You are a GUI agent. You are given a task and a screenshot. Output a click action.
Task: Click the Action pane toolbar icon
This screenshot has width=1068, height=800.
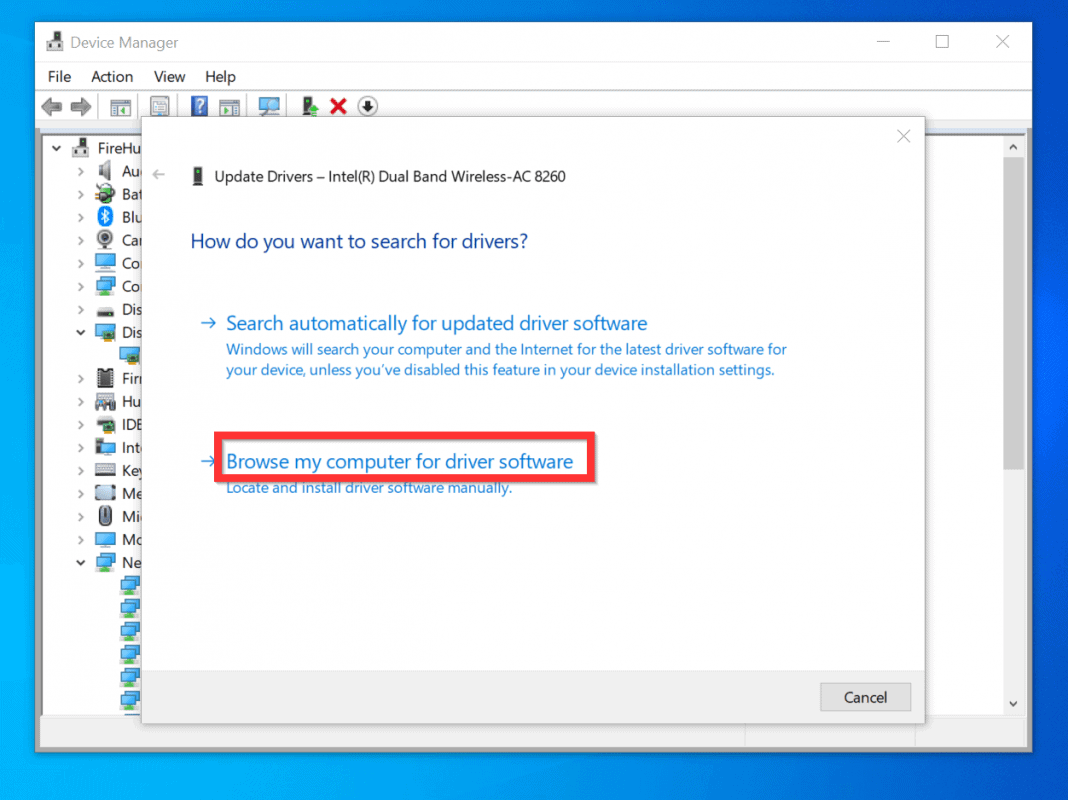click(x=230, y=106)
